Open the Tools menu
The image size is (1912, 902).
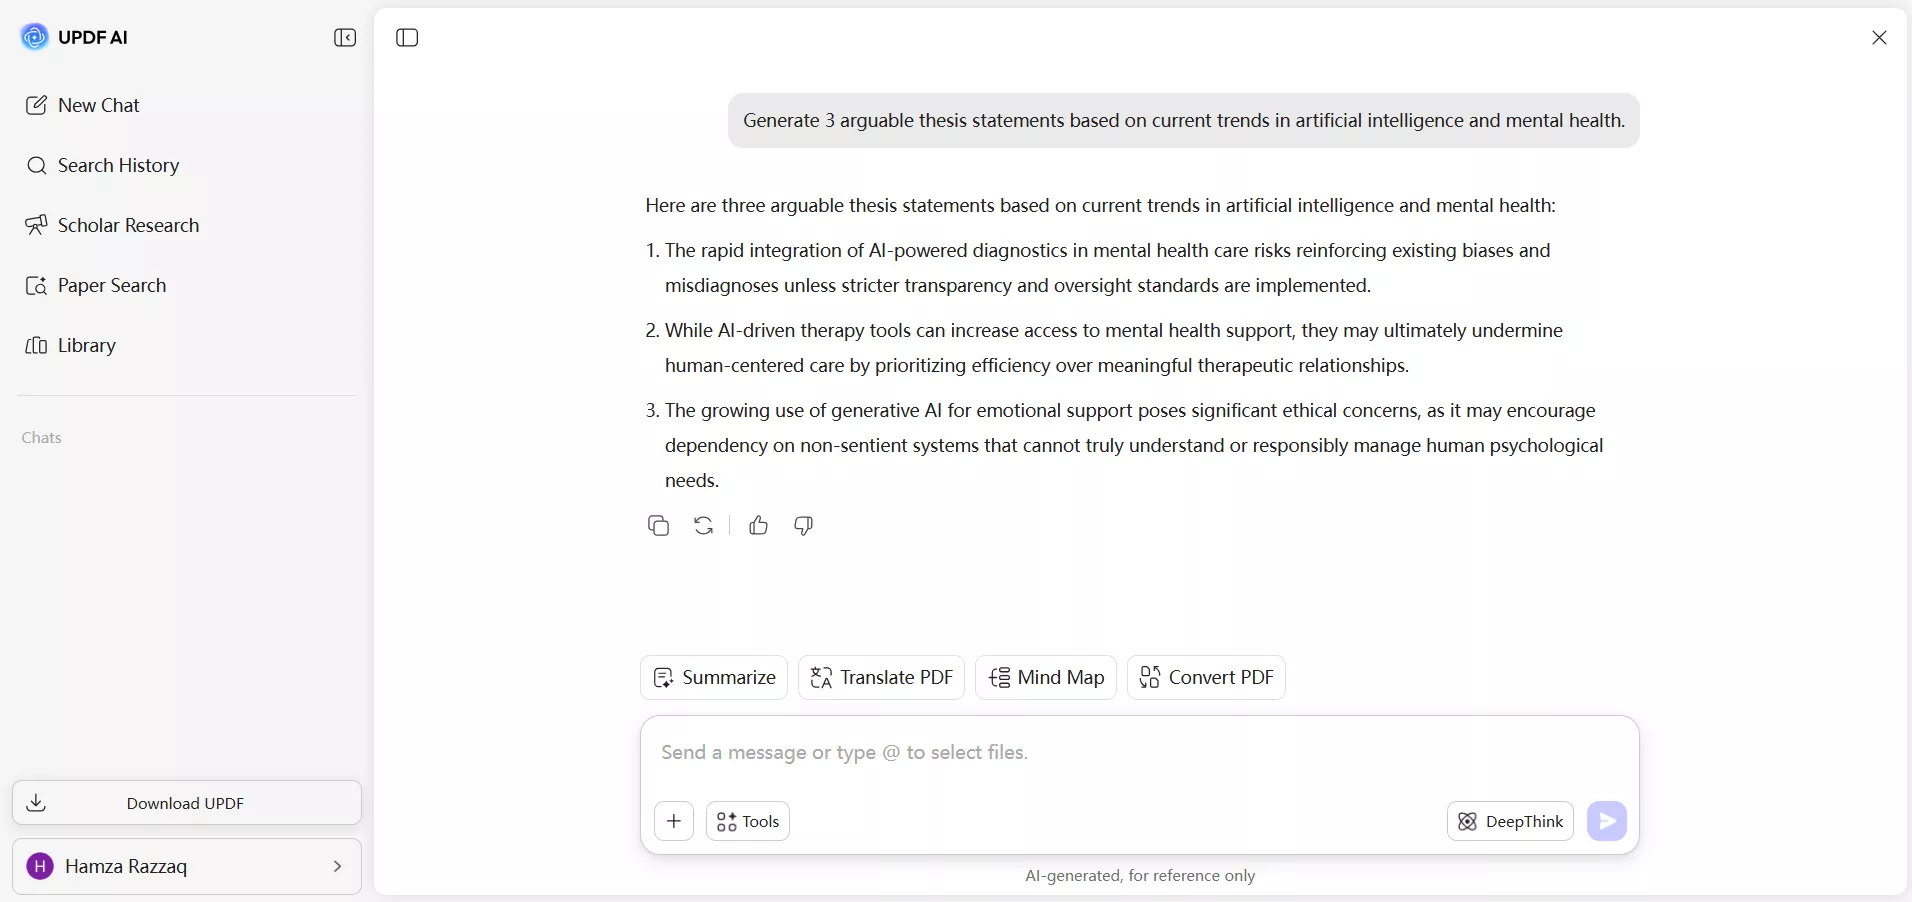point(748,821)
